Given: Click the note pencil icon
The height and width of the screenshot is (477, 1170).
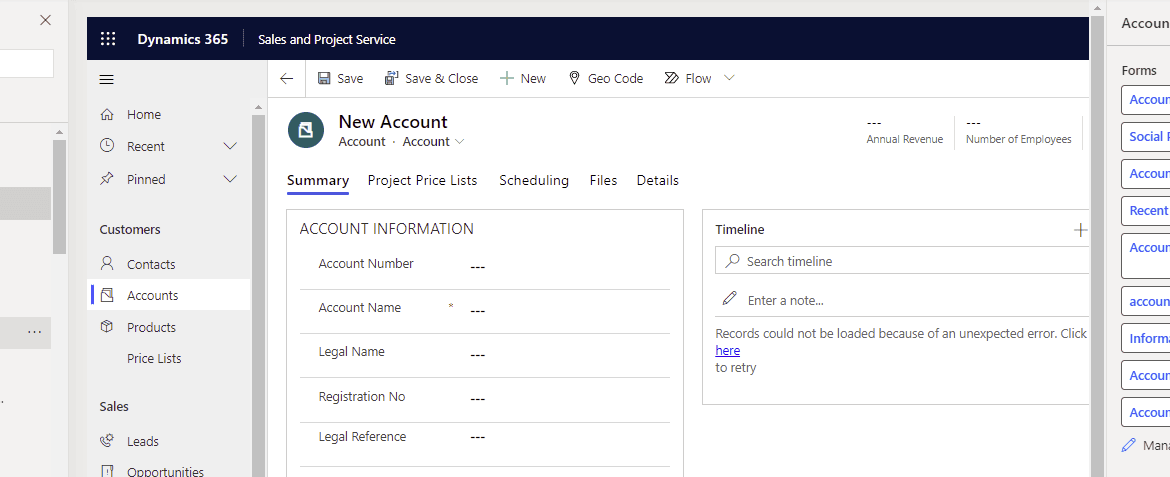Looking at the screenshot, I should click(x=730, y=299).
